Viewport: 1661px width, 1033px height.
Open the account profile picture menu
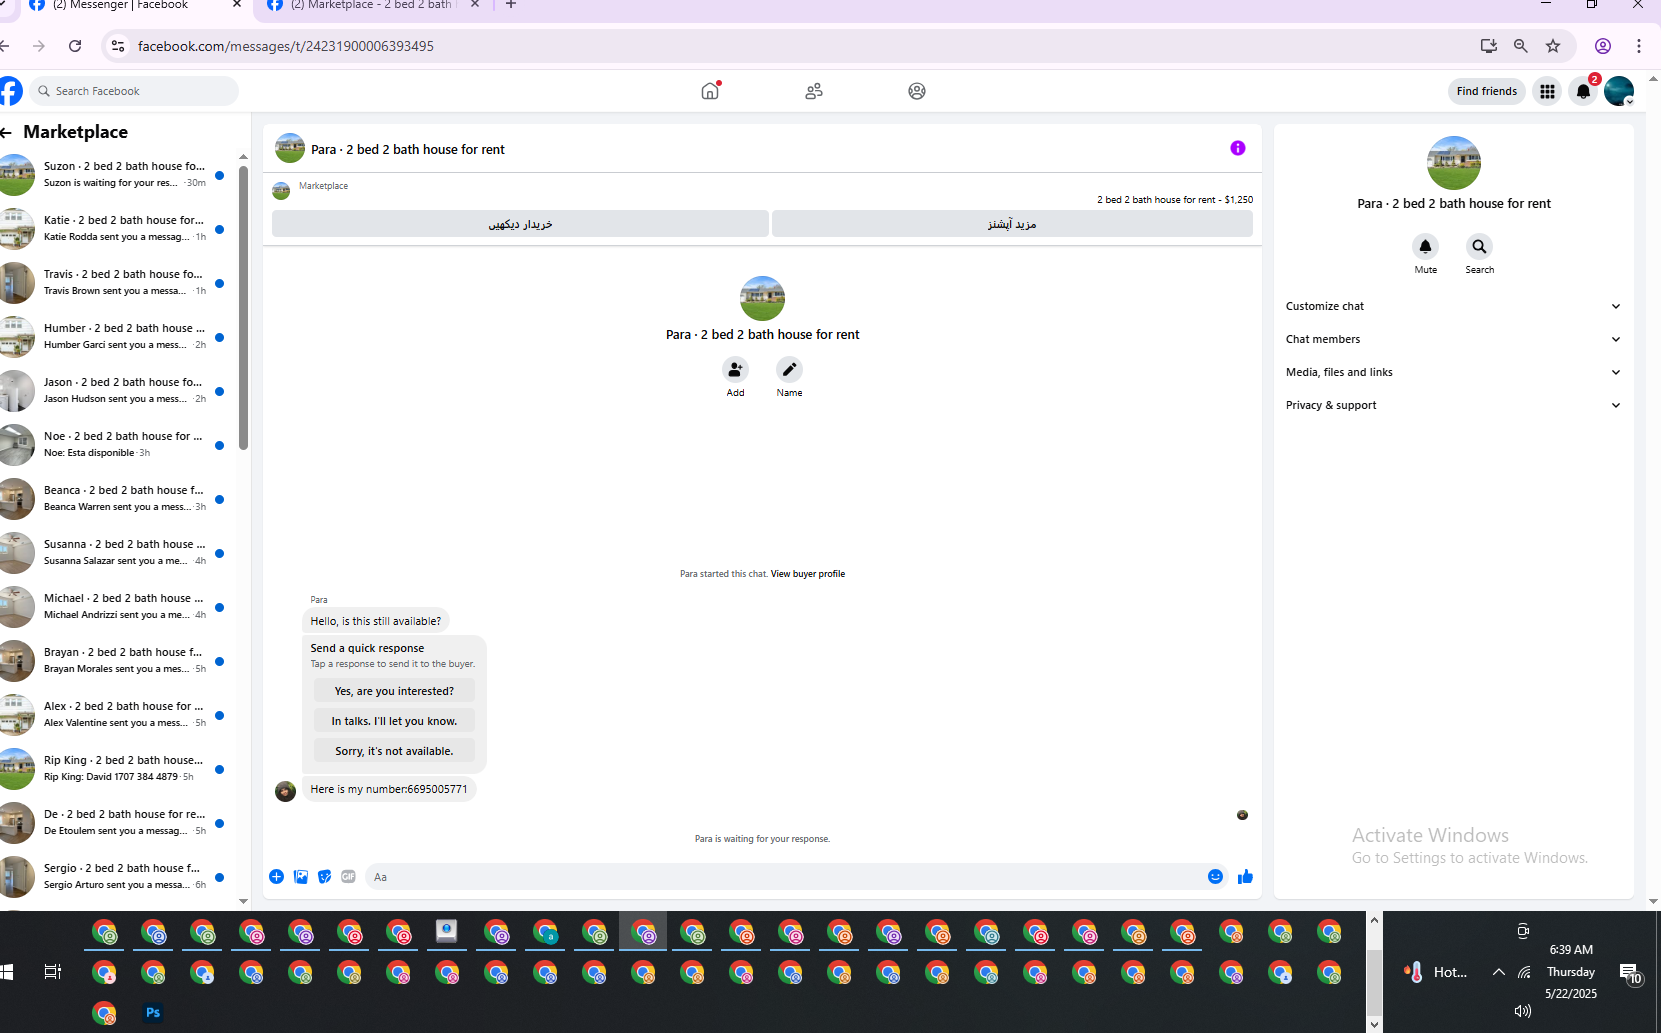point(1619,91)
